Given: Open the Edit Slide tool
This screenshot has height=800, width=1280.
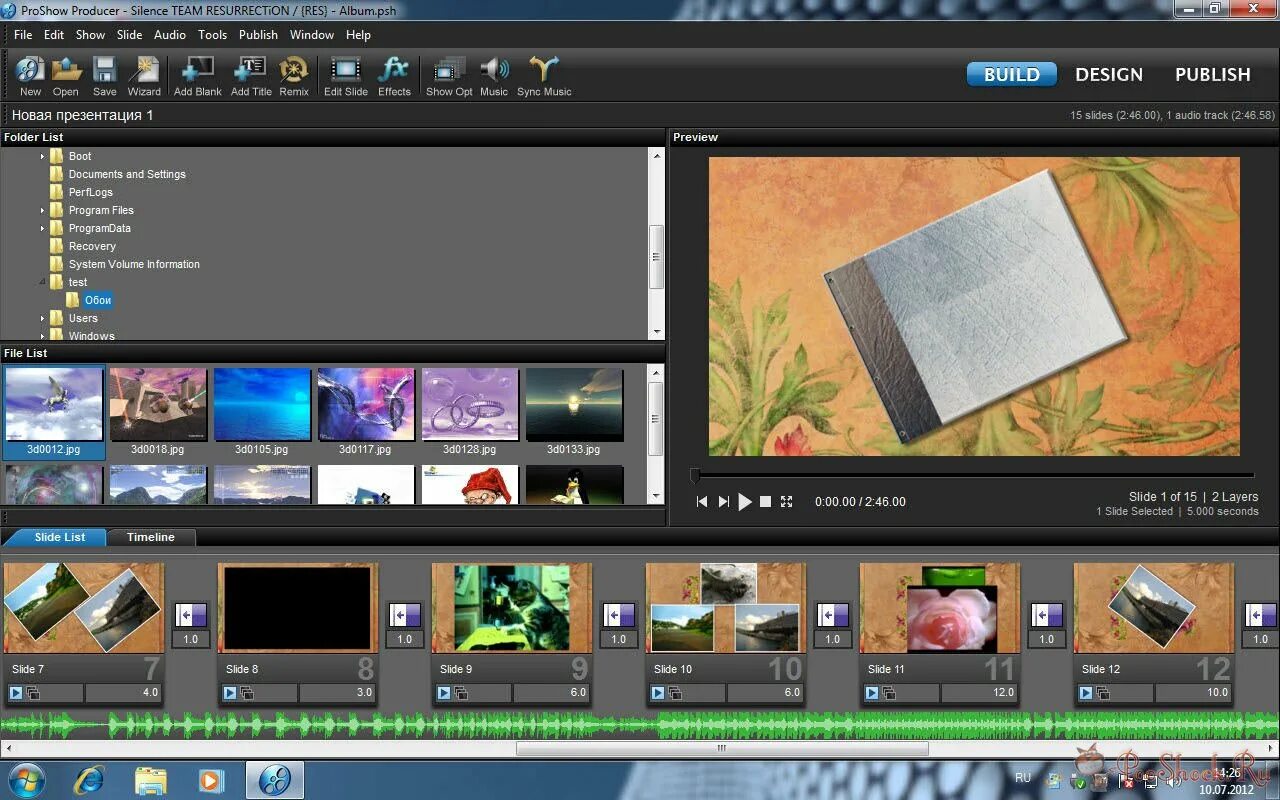Looking at the screenshot, I should click(x=346, y=76).
